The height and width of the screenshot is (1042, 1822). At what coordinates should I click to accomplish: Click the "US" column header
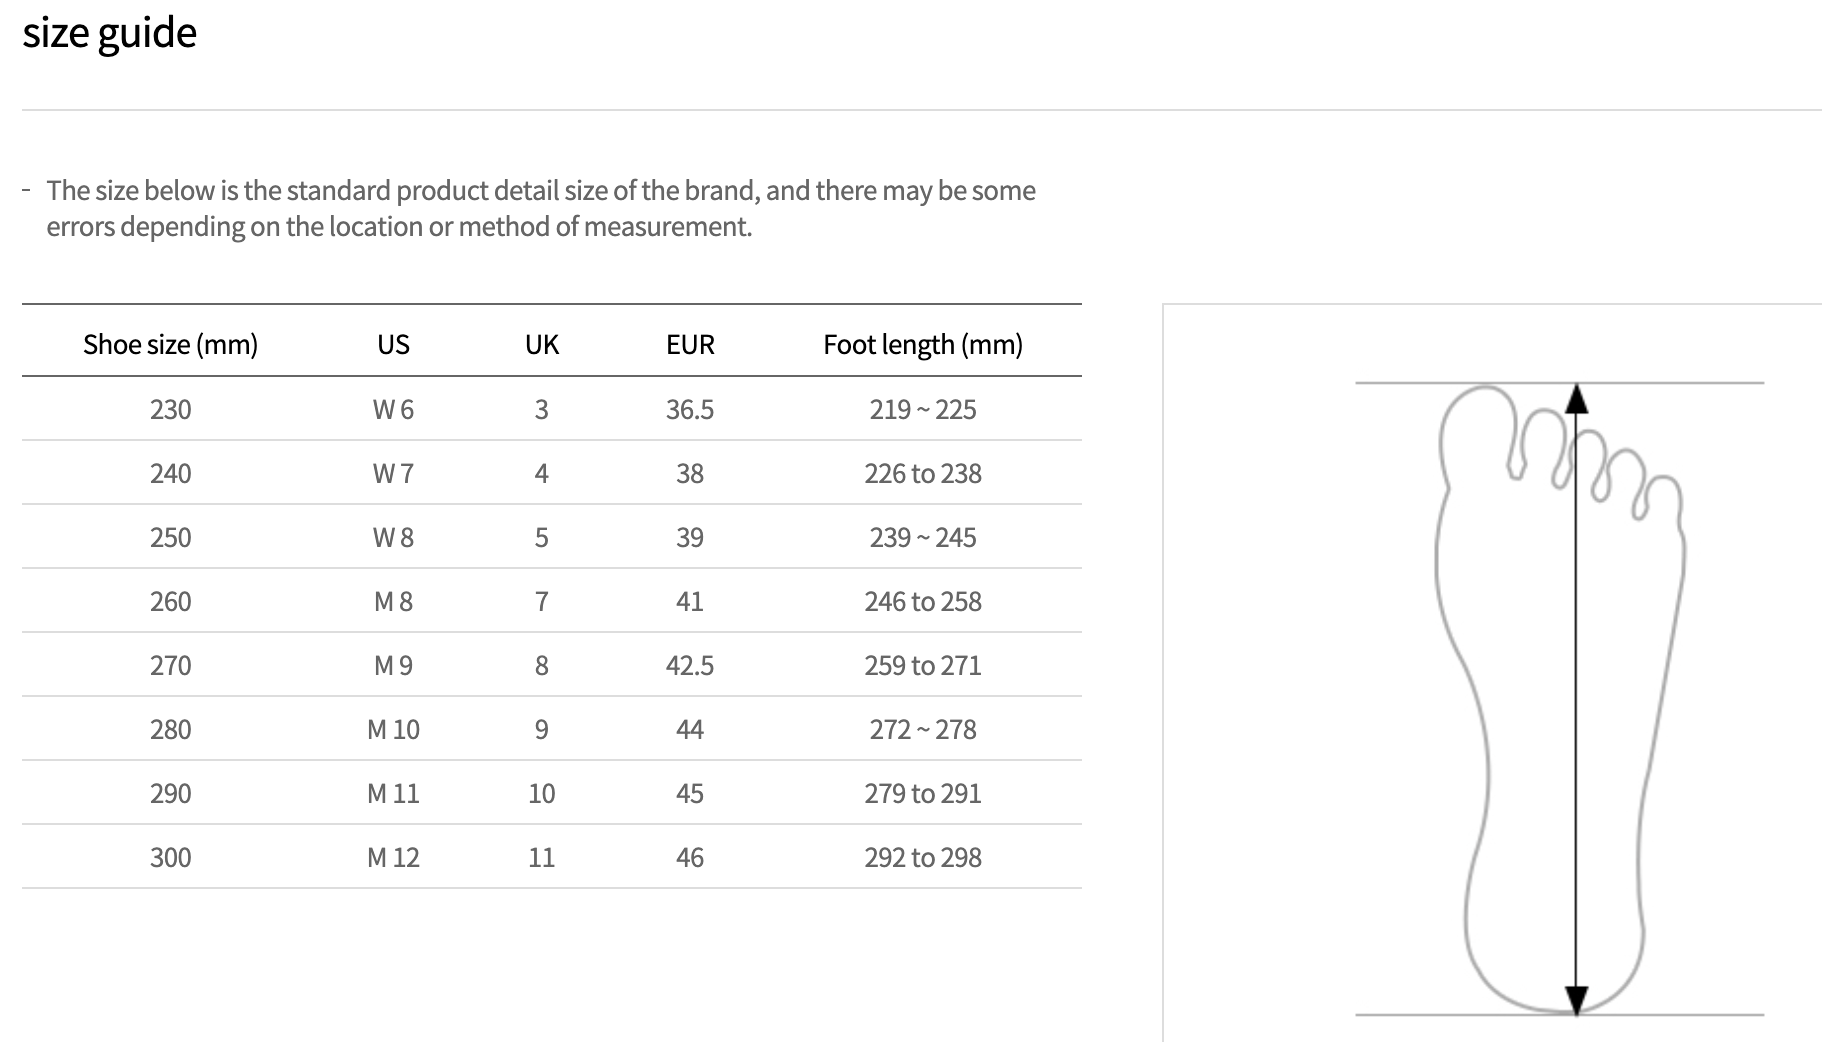pos(393,345)
